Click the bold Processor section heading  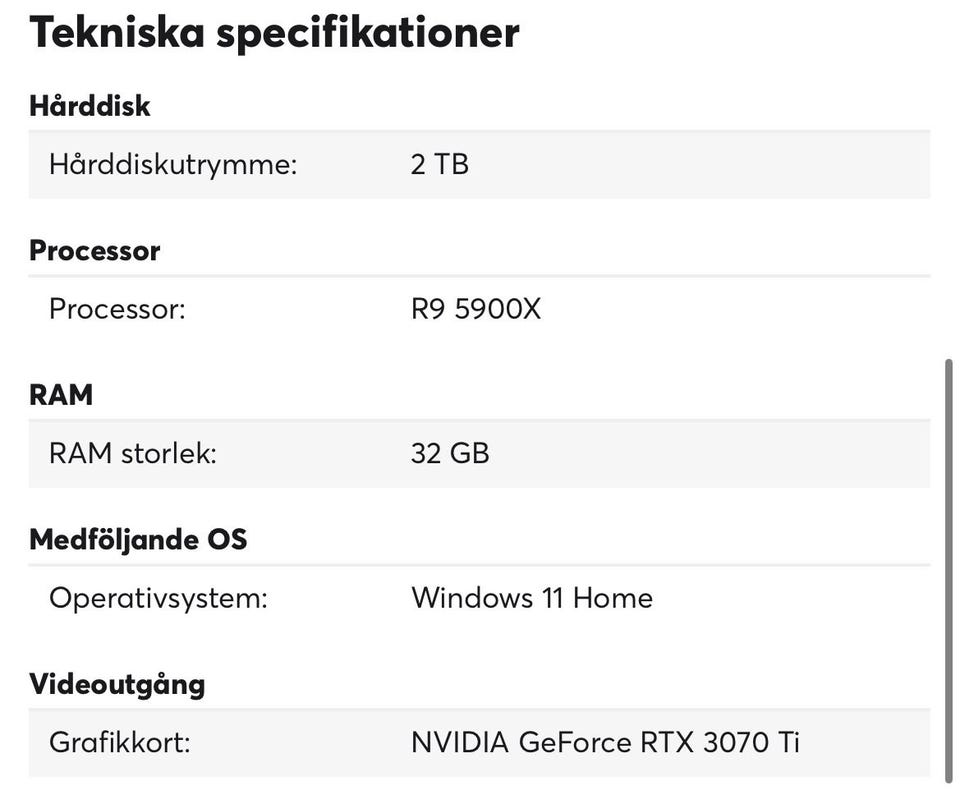click(95, 250)
